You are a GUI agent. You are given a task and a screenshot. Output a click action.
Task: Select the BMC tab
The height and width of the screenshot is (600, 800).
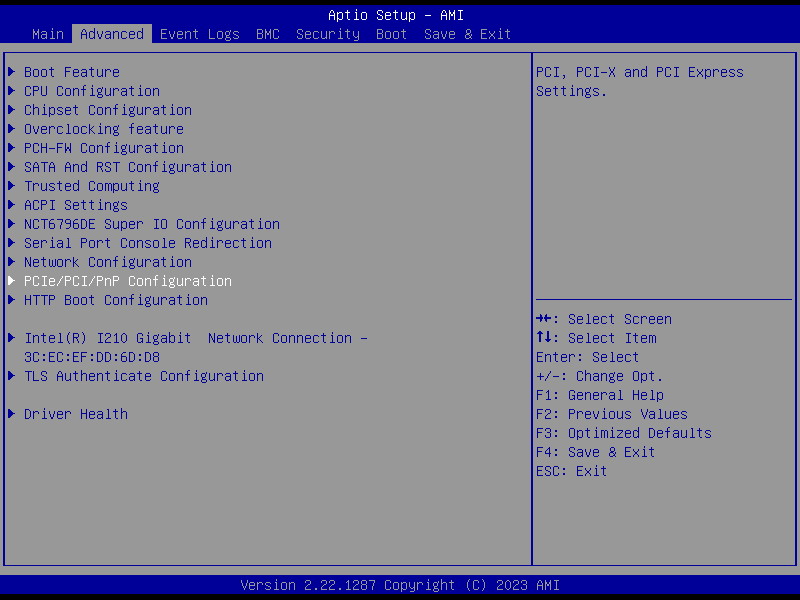click(x=268, y=34)
